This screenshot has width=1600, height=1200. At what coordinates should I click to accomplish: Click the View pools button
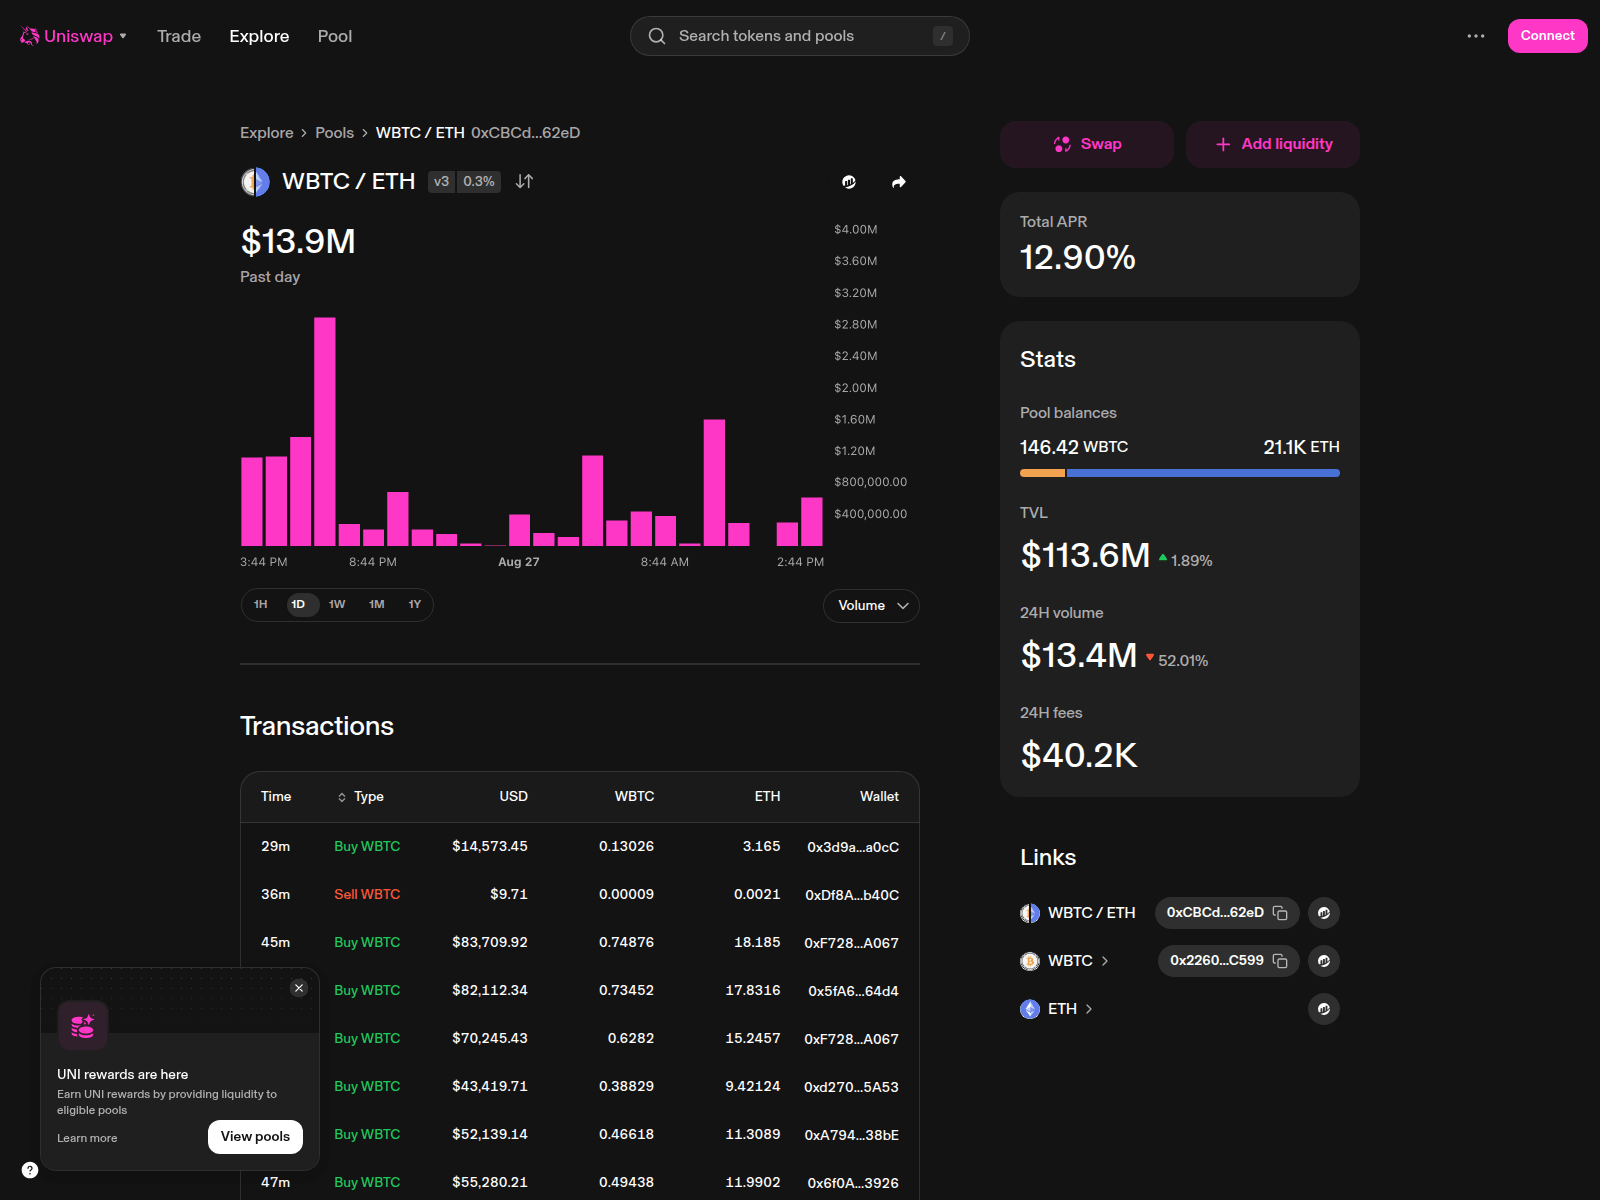[x=255, y=1137]
